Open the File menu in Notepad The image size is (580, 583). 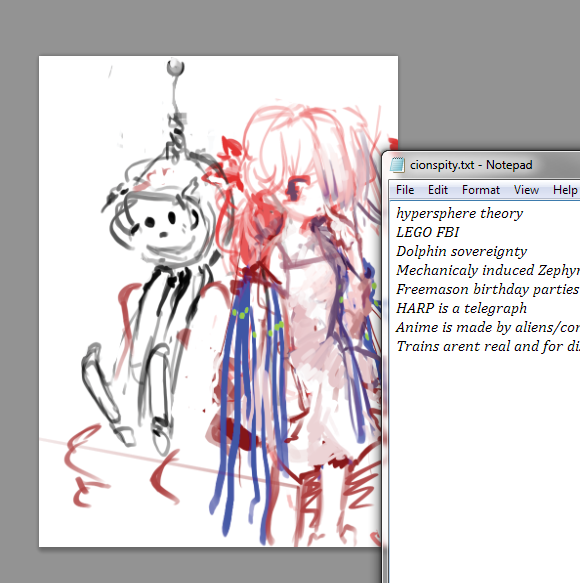[405, 190]
